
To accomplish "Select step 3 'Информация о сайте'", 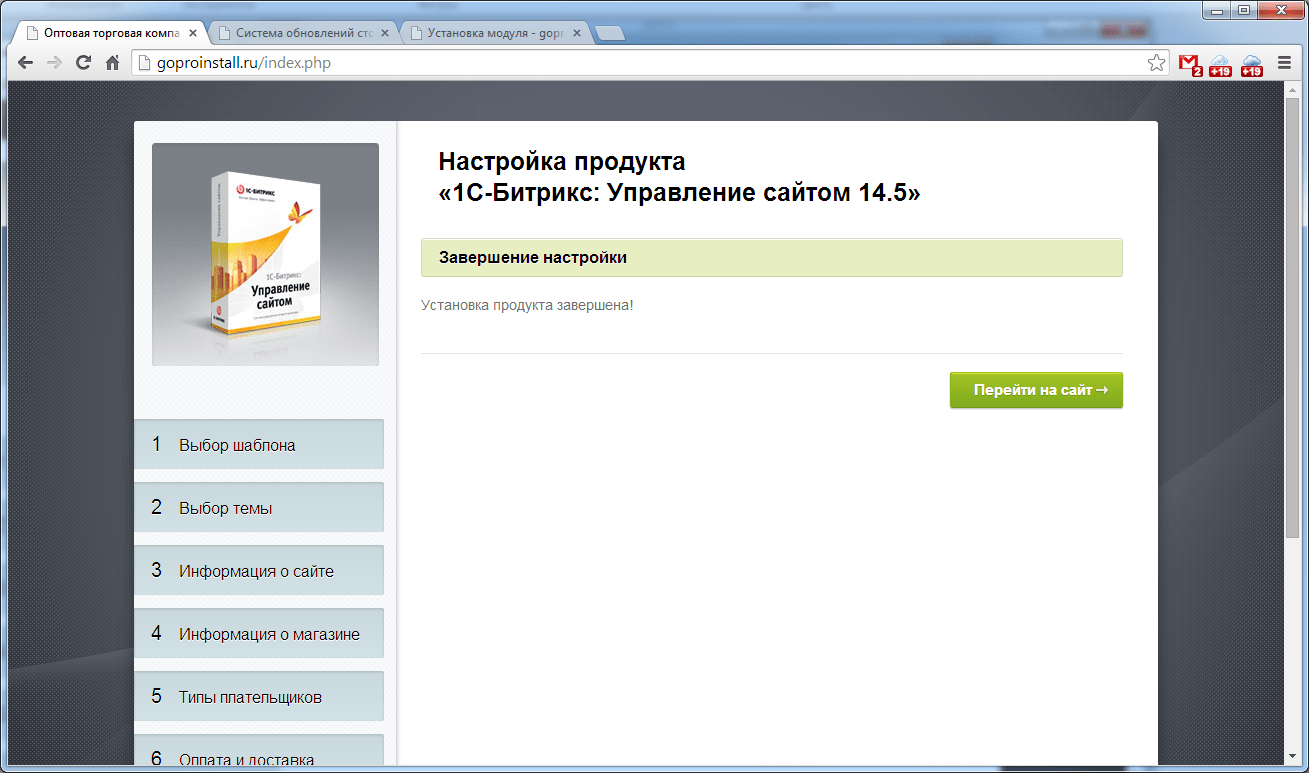I will click(x=259, y=570).
